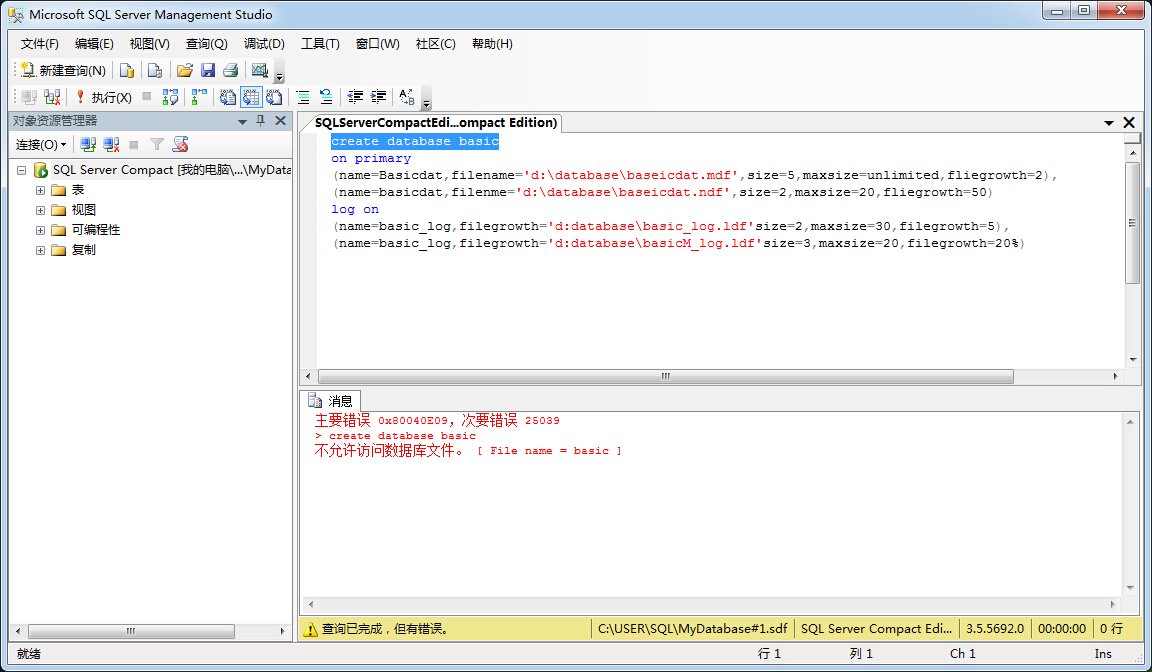Open the 编辑(E) menu
This screenshot has width=1152, height=672.
pyautogui.click(x=94, y=43)
